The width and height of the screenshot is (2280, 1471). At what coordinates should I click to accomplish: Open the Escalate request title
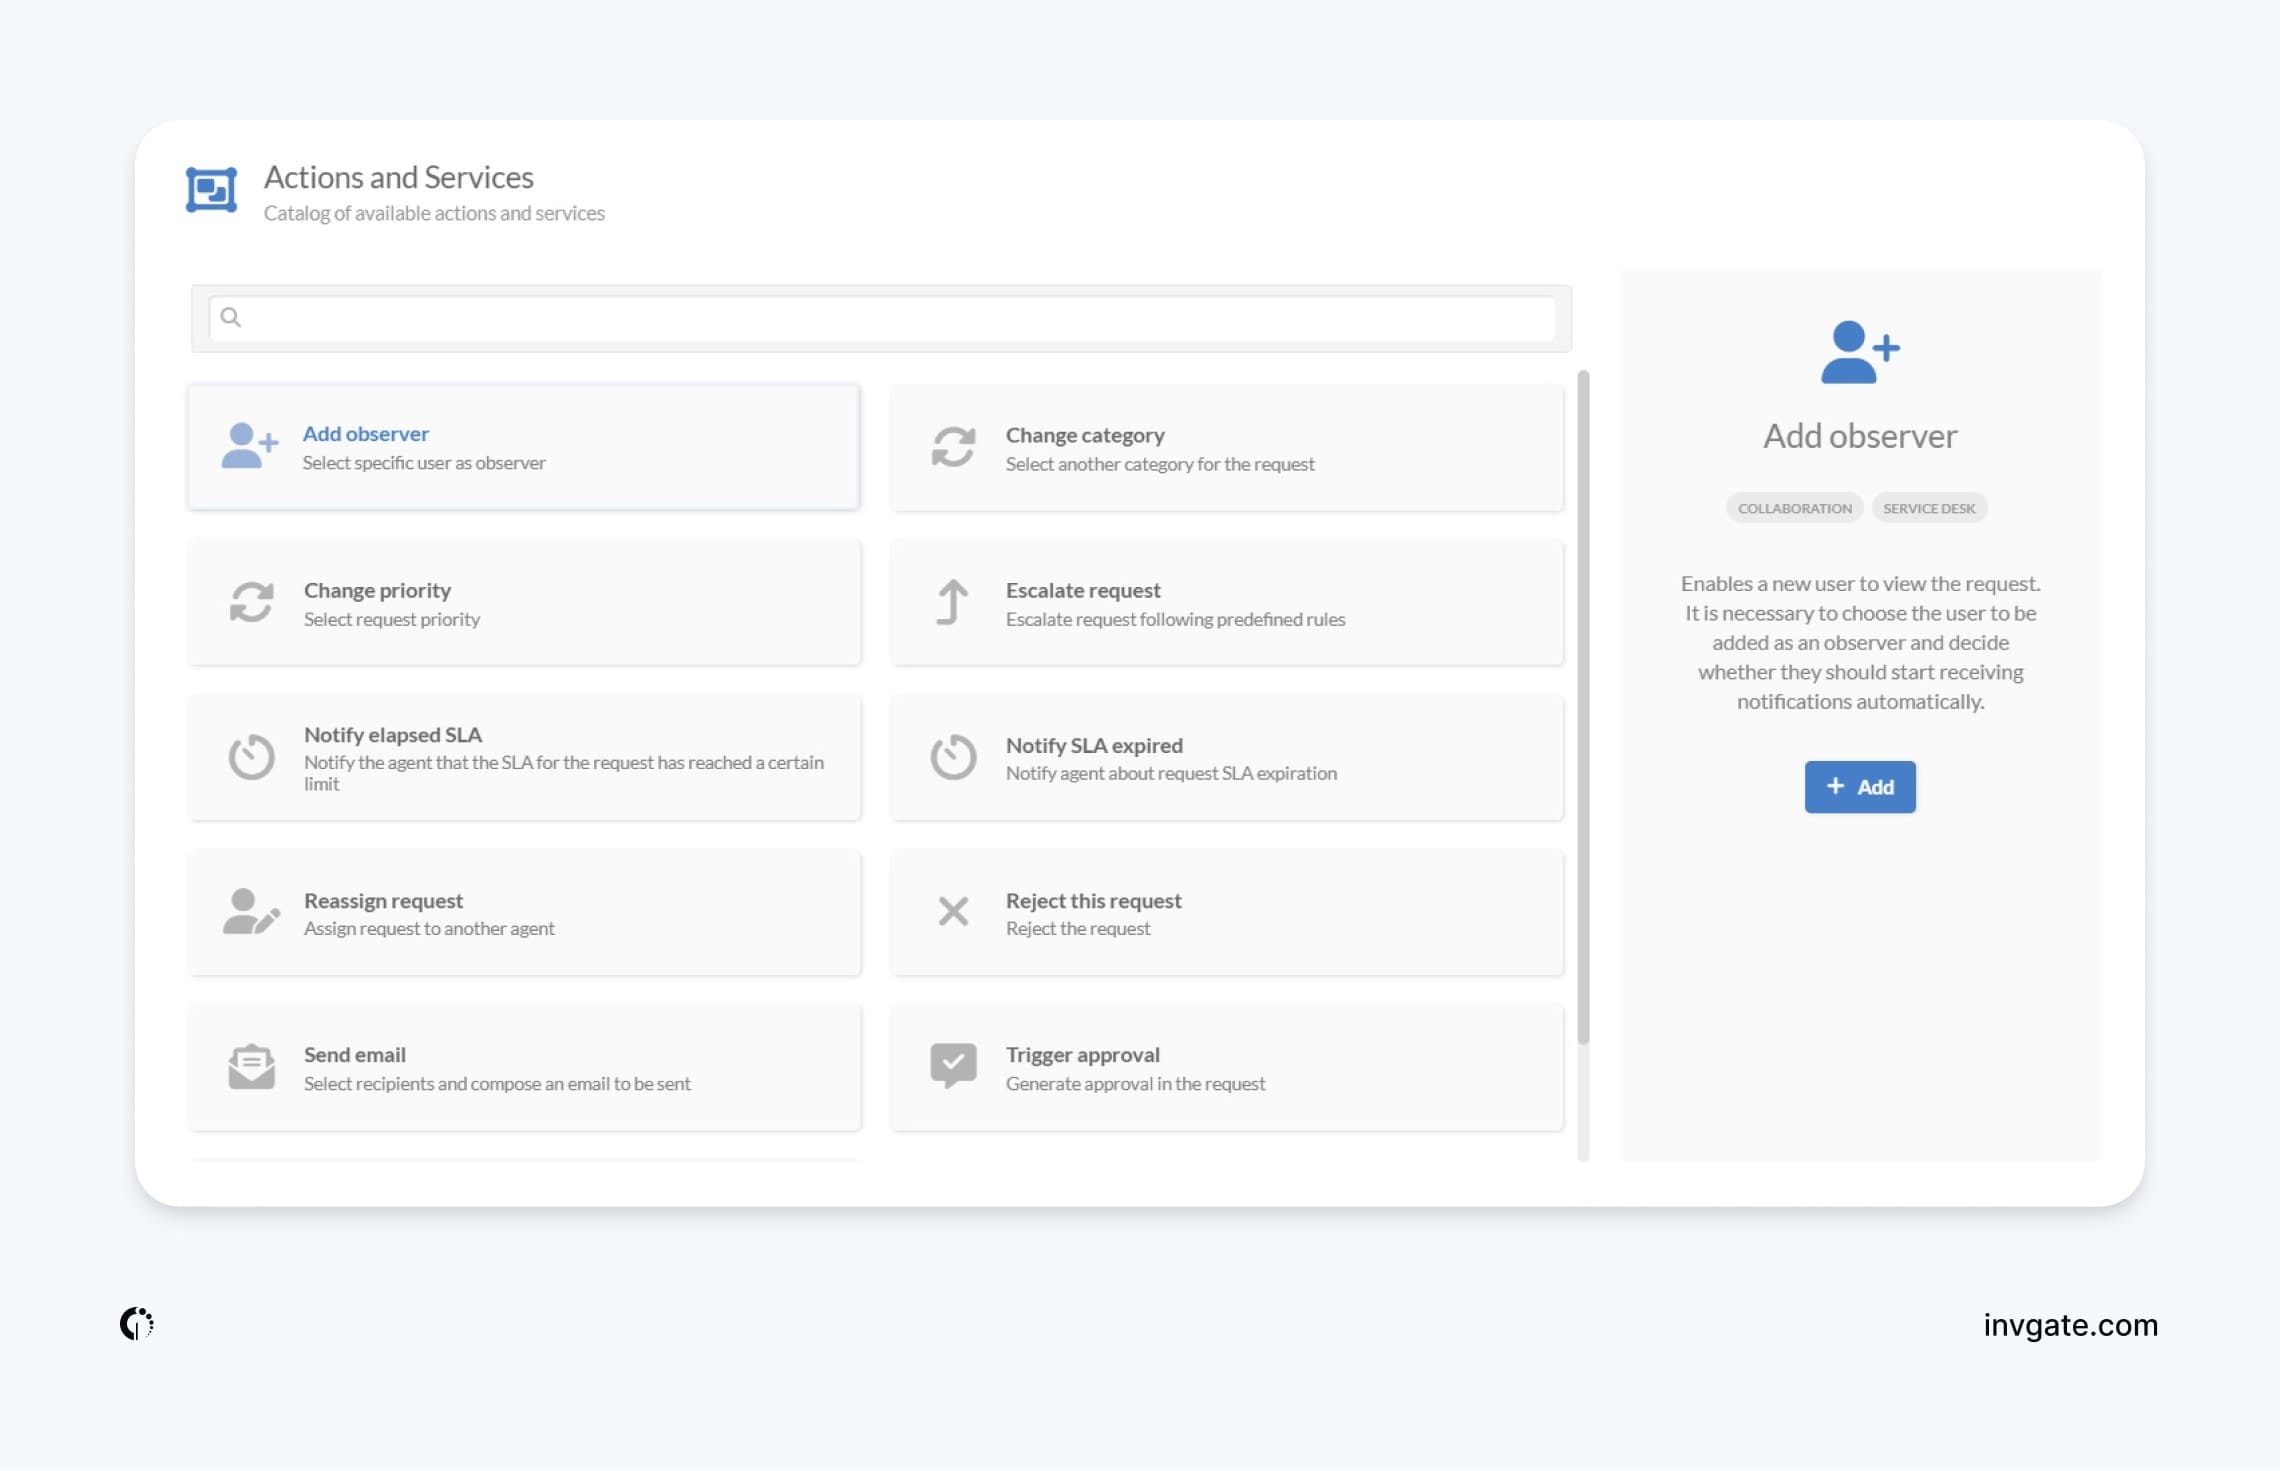(1082, 590)
